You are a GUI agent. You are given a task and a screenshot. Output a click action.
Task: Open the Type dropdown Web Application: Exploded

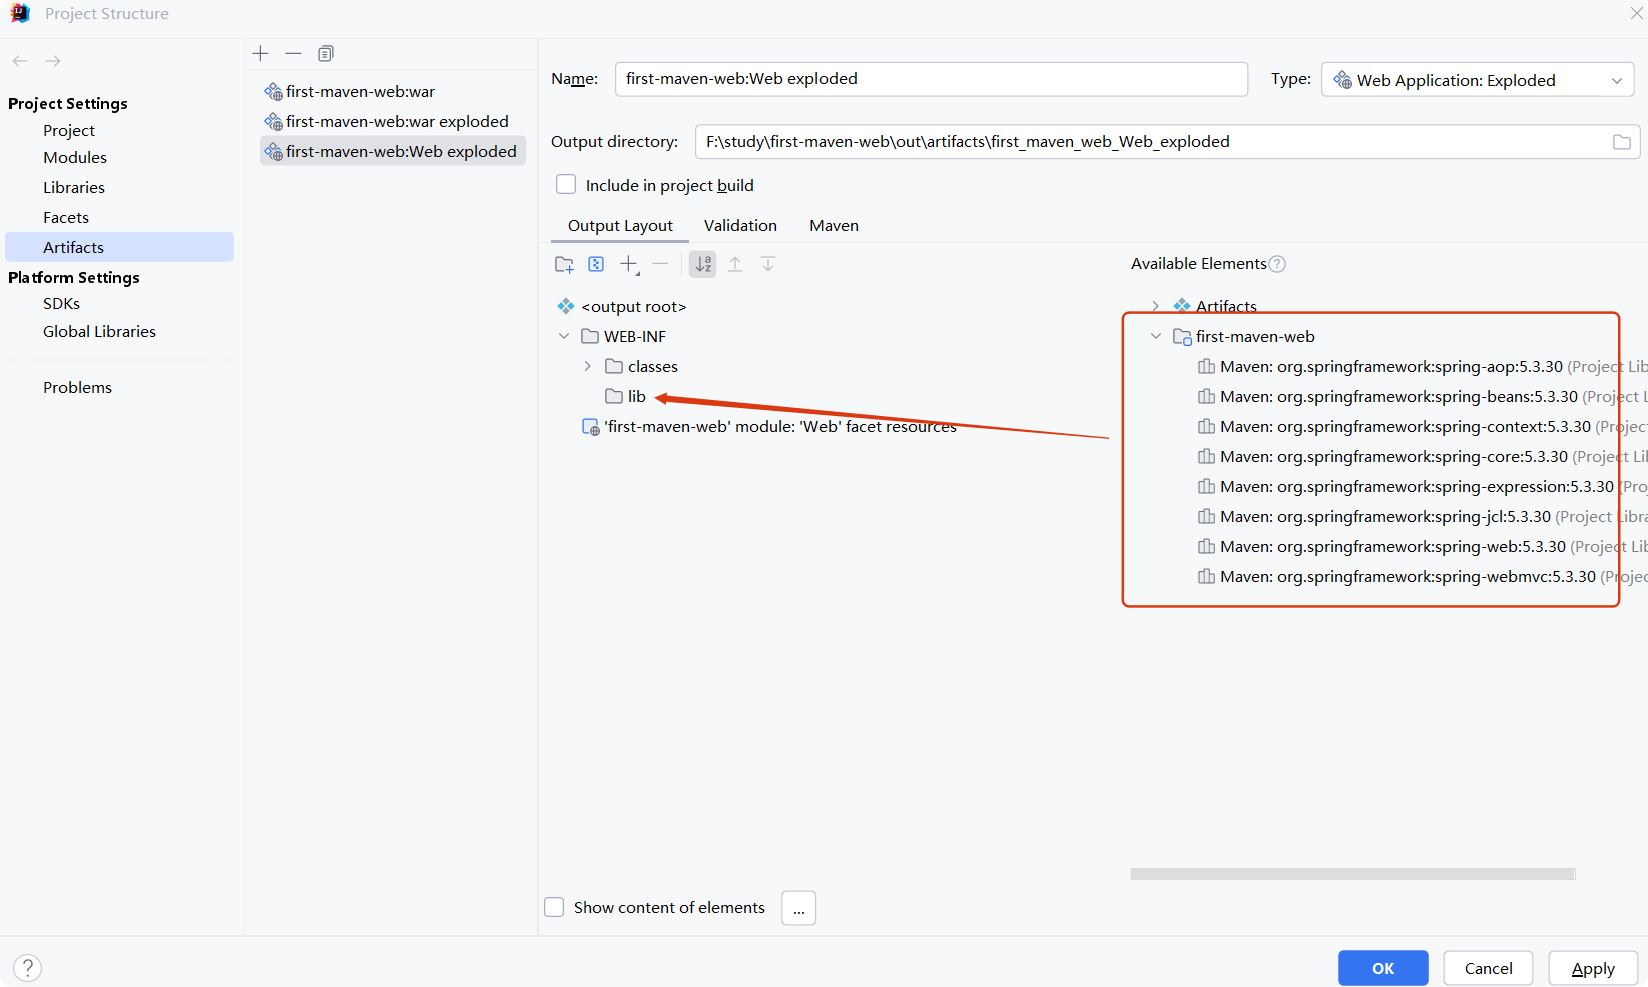tap(1478, 80)
